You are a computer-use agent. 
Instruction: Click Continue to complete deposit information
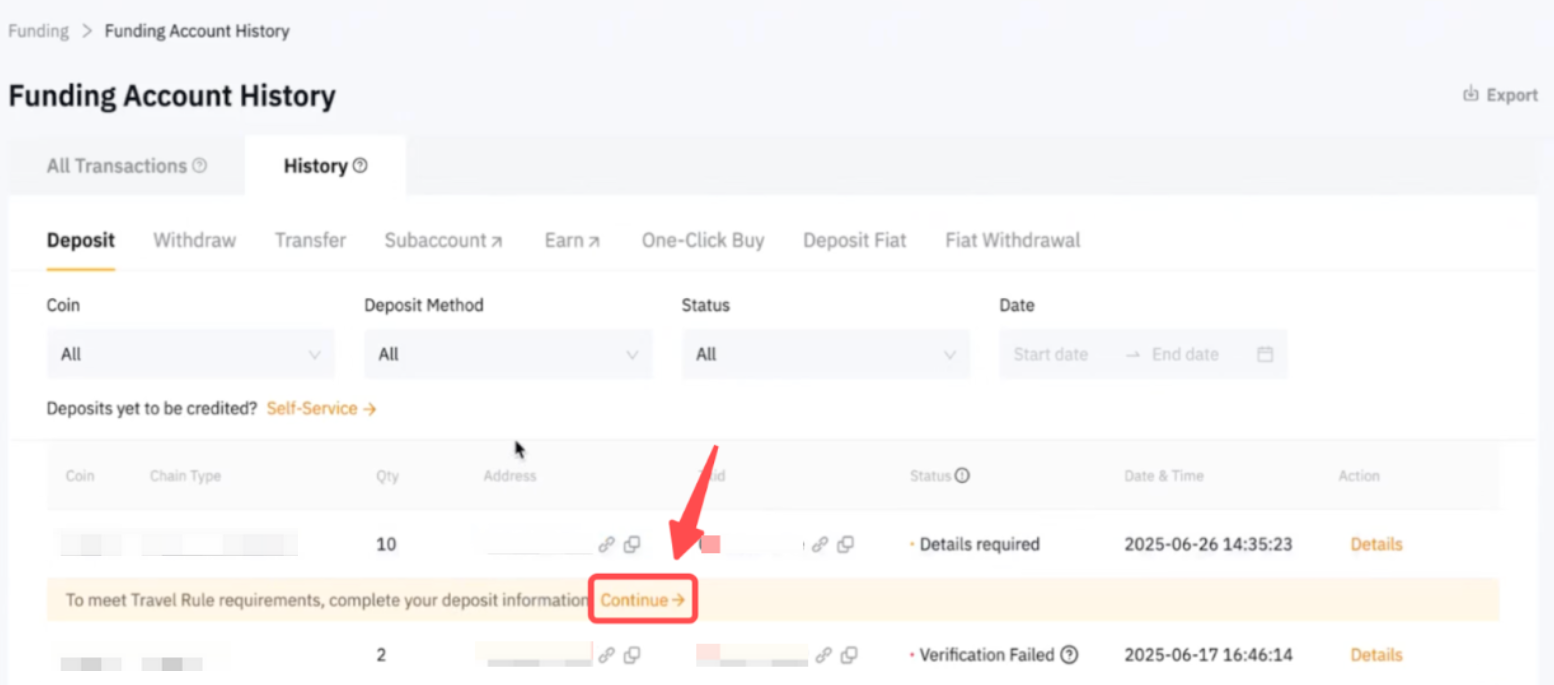(x=642, y=600)
